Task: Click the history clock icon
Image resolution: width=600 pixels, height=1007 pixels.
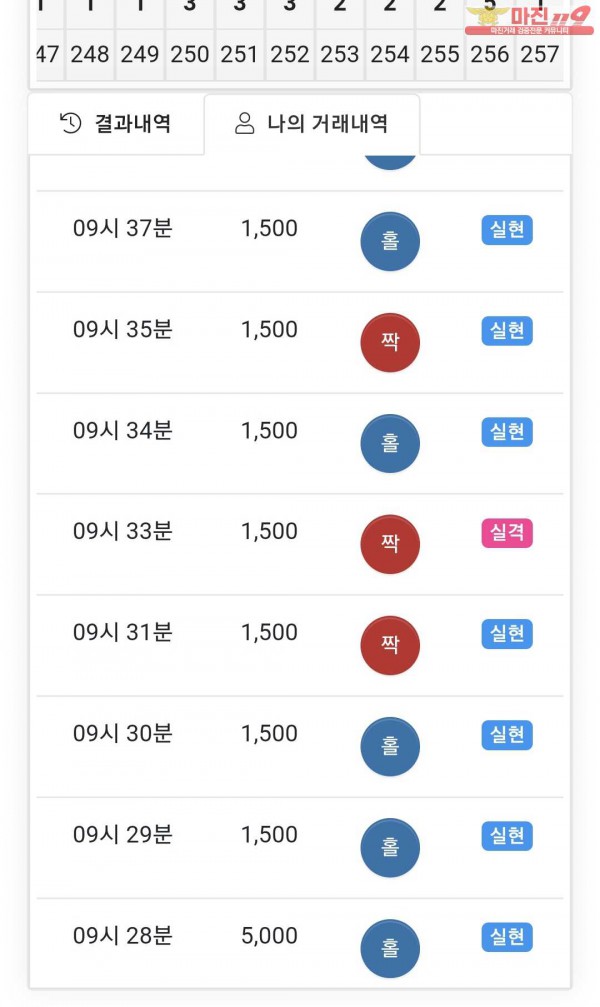Action: click(71, 124)
